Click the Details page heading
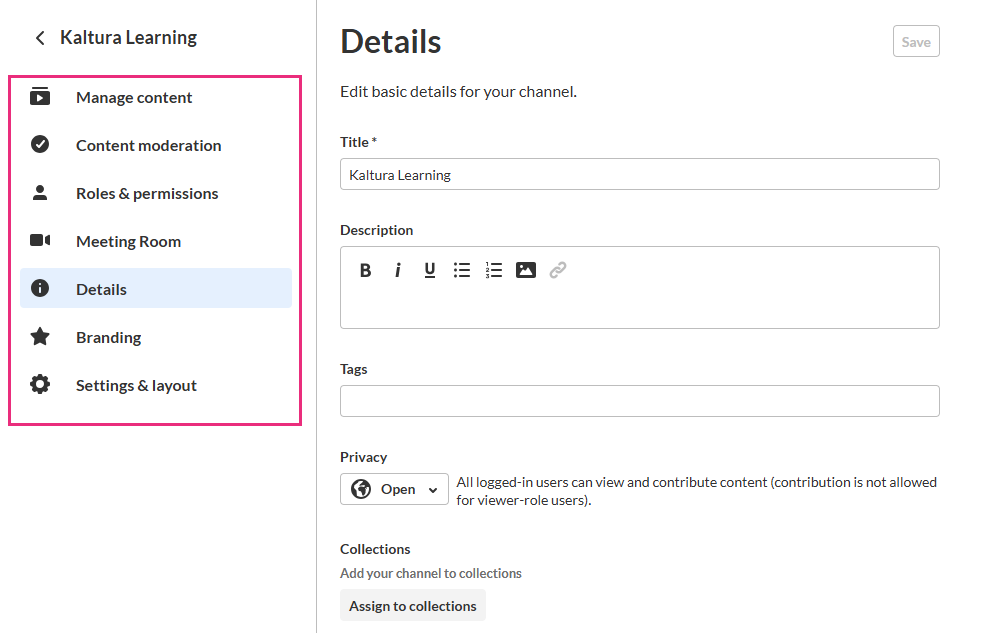The image size is (1005, 633). 390,42
